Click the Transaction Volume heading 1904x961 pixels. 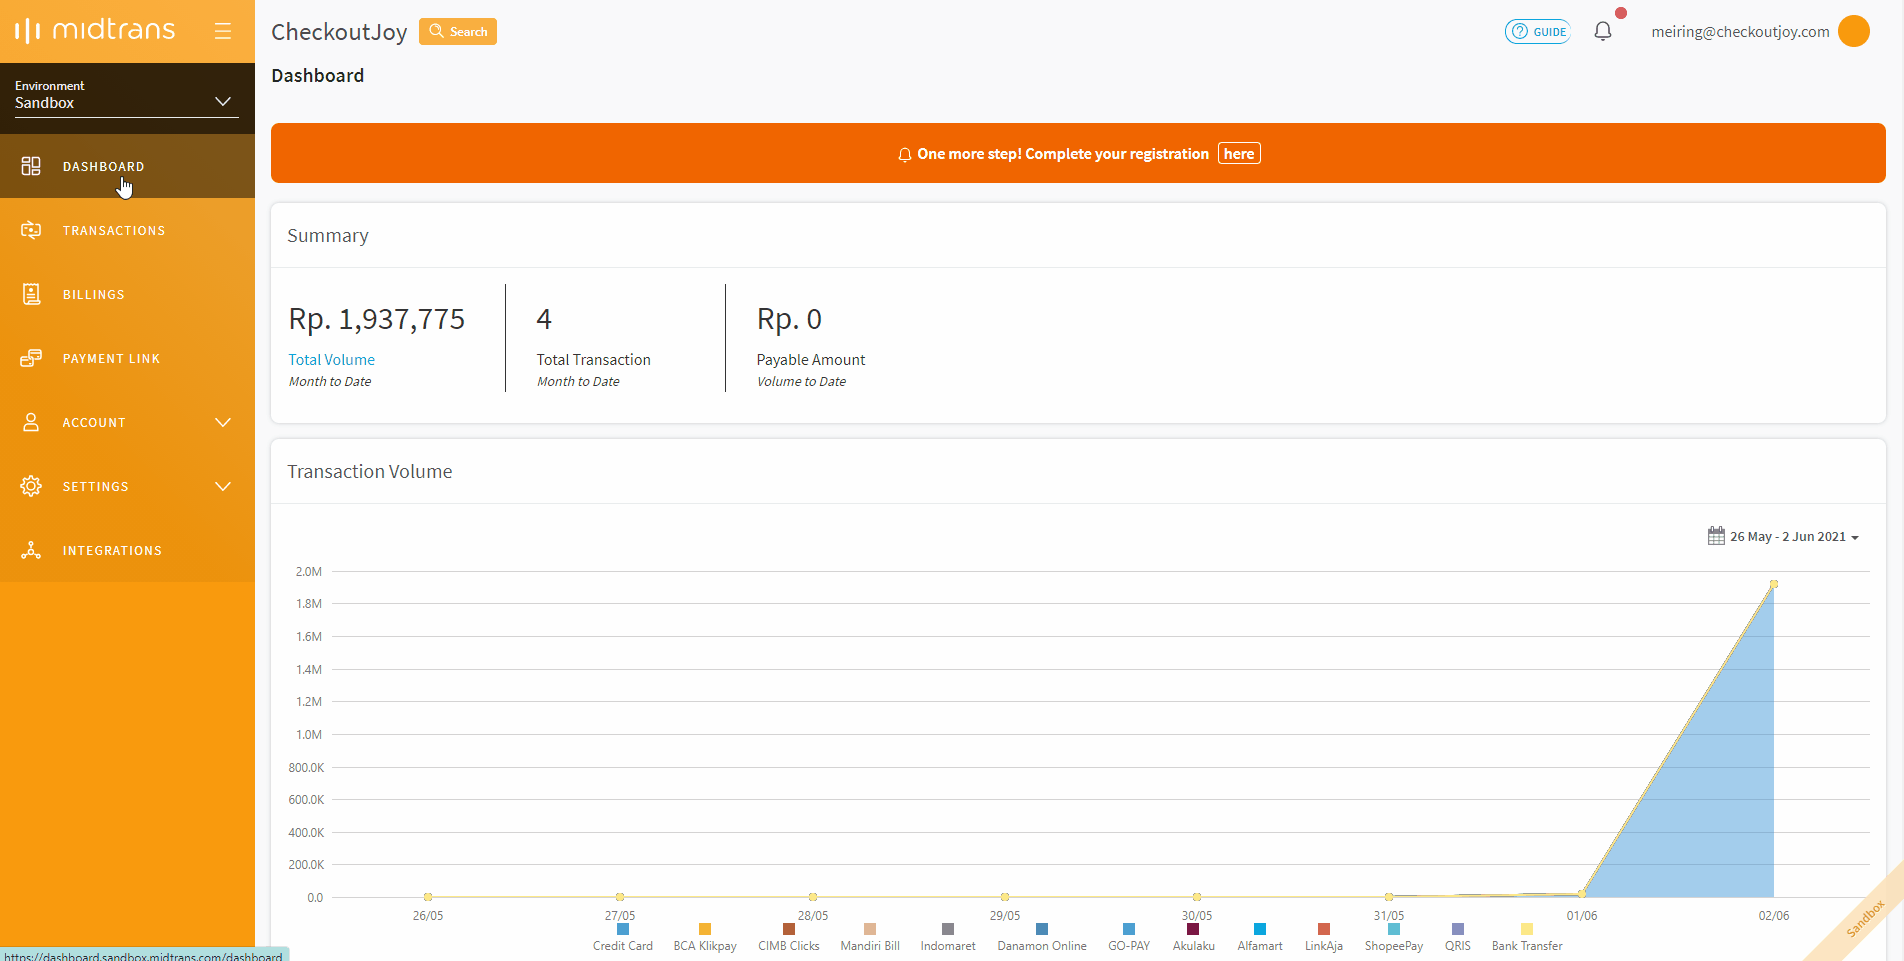pos(370,471)
